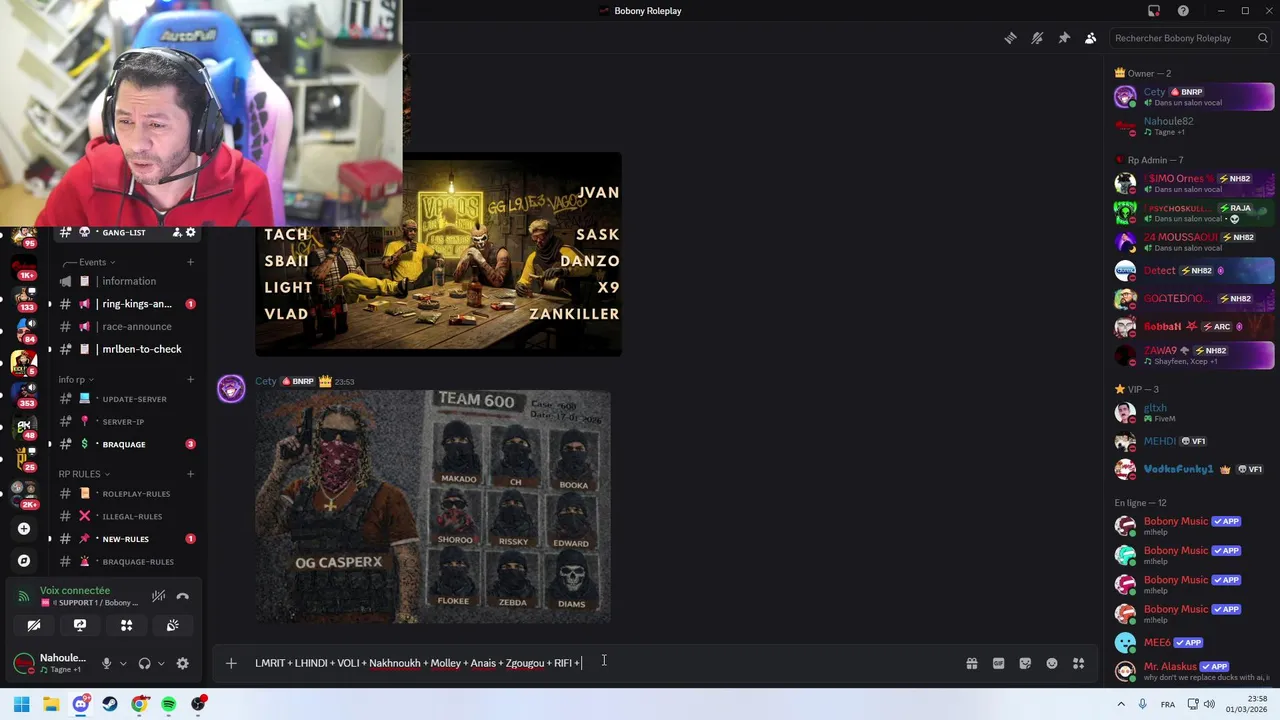
Task: Start screen share in voice panel
Action: click(80, 625)
